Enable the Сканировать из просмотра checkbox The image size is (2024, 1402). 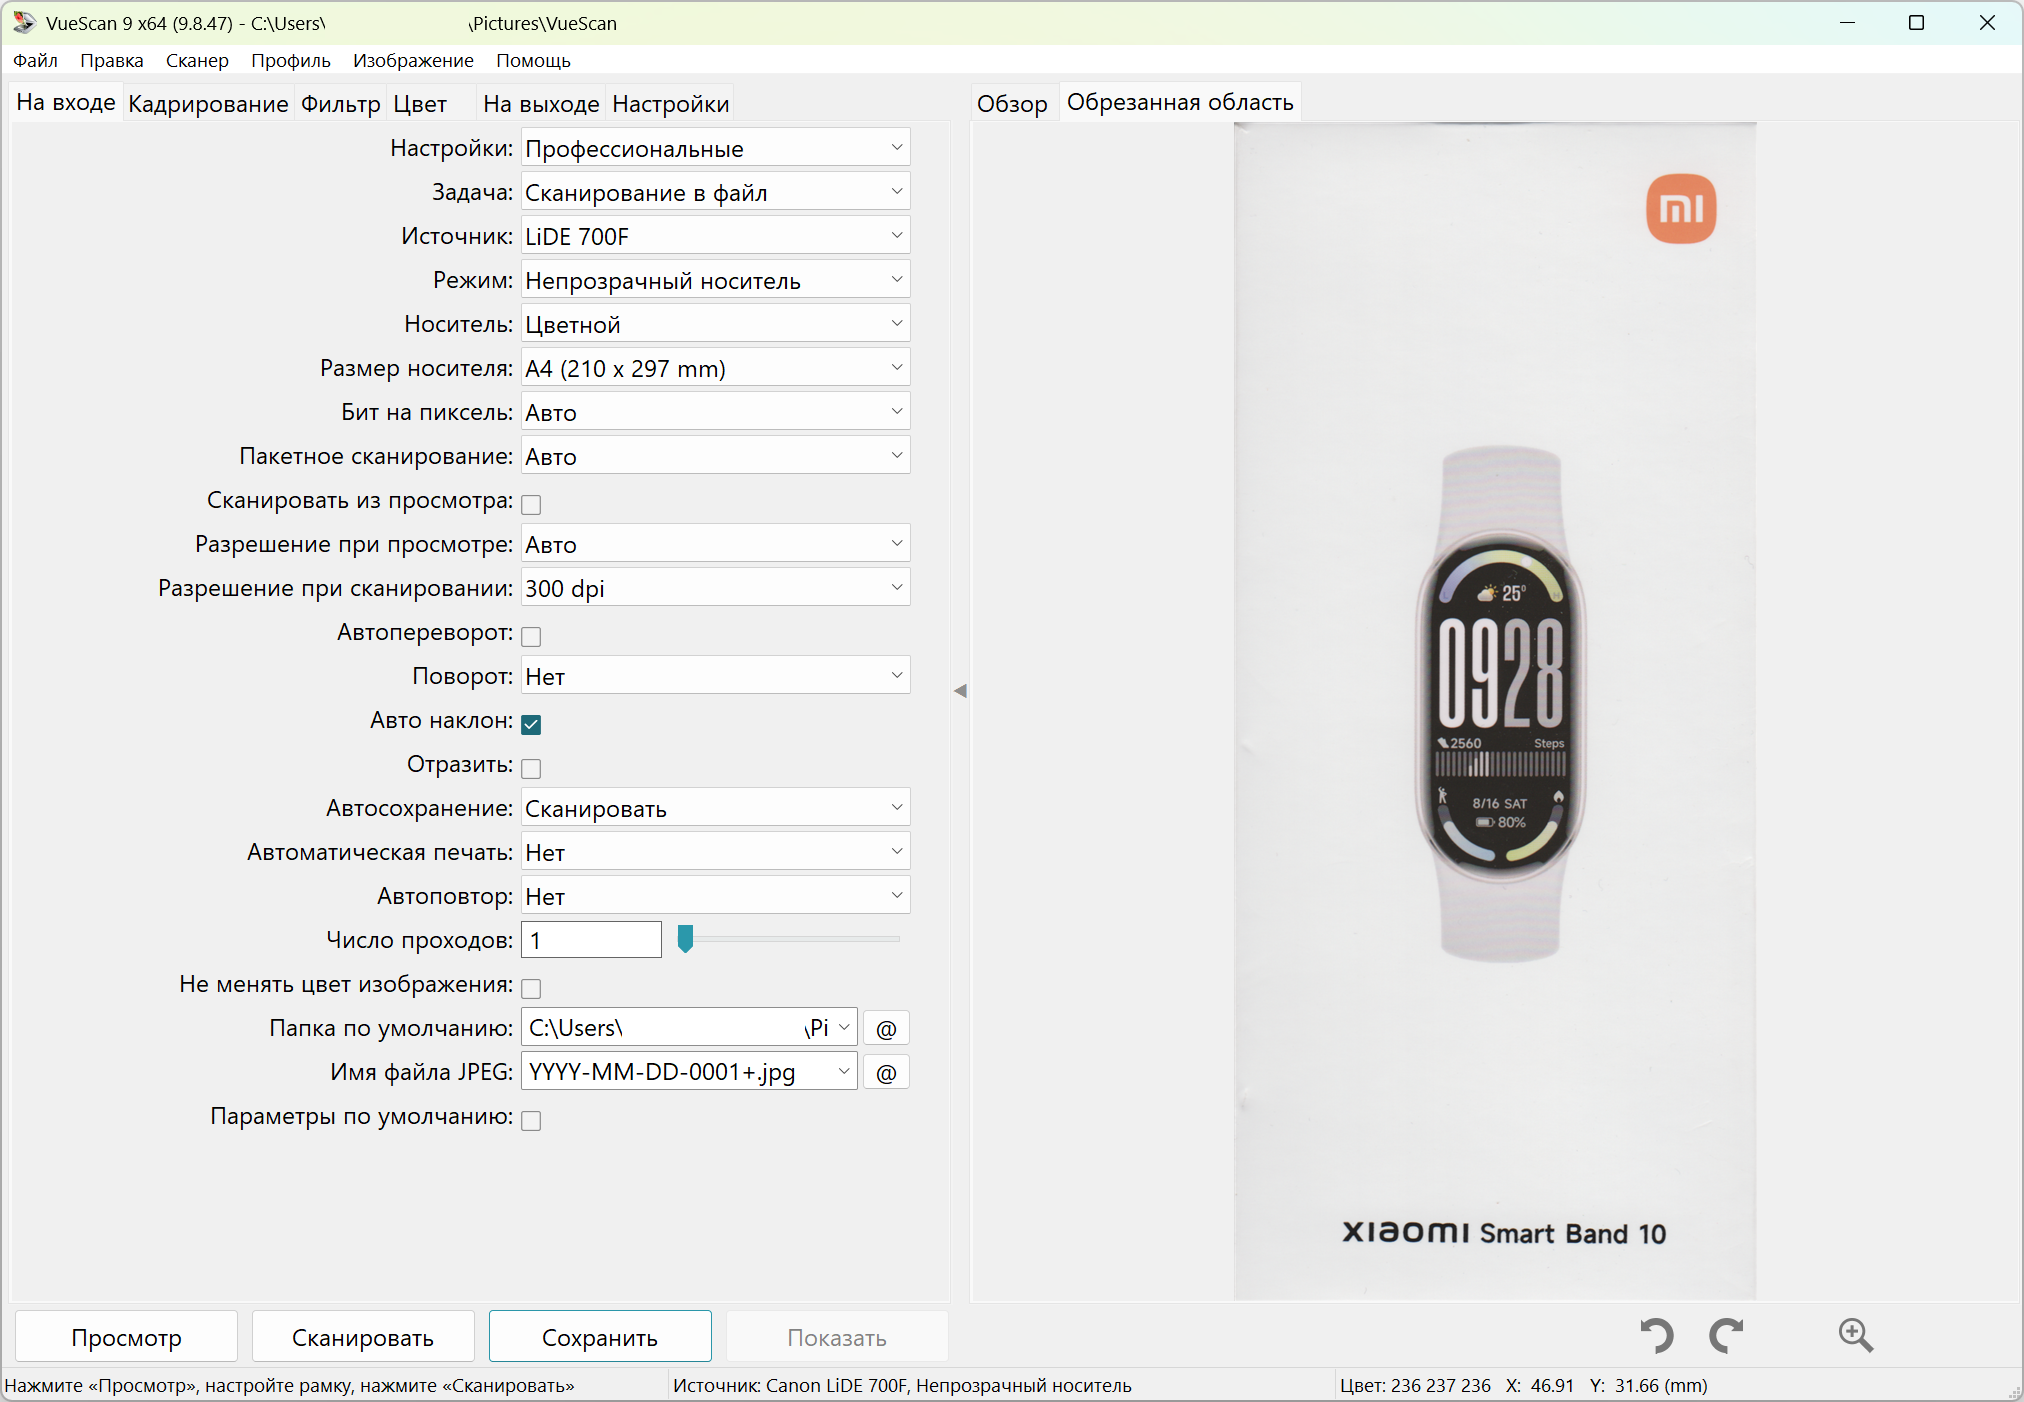click(x=531, y=504)
